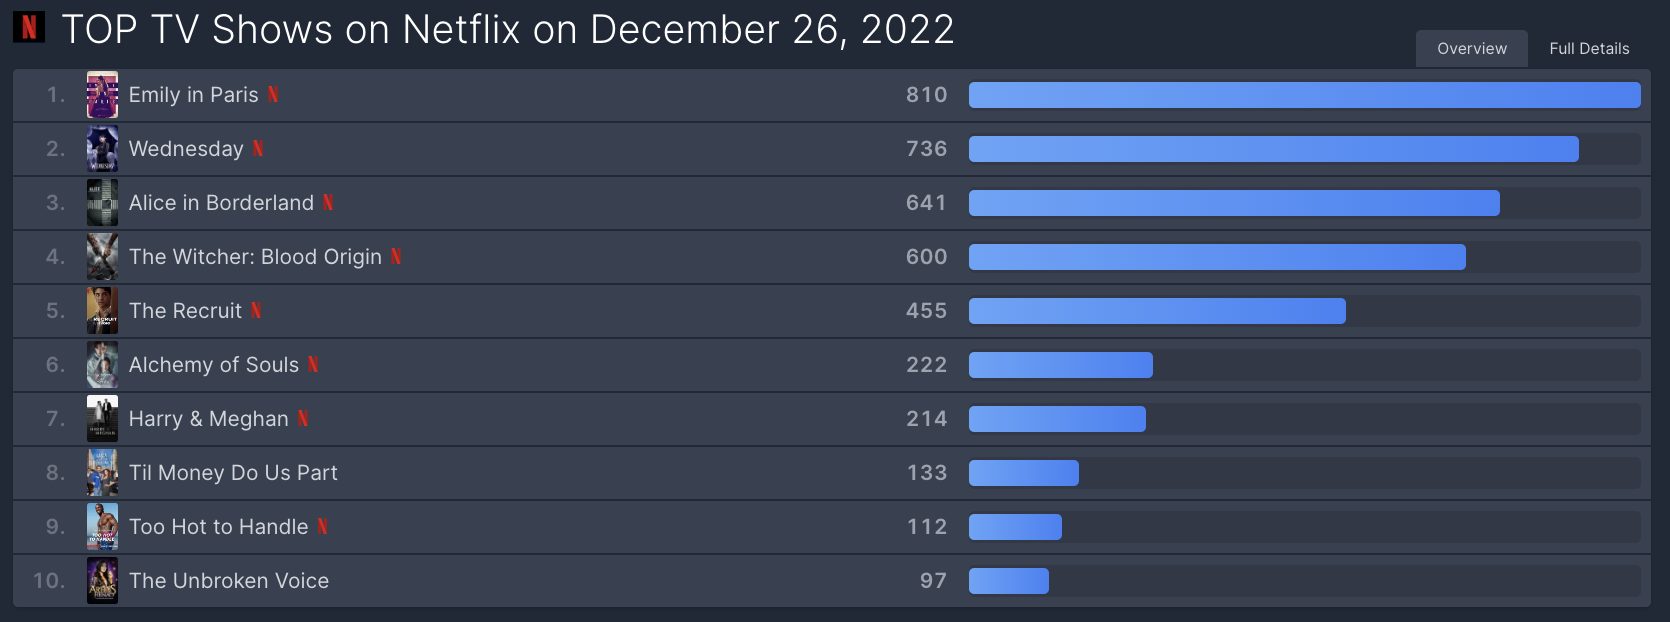Screen dimensions: 1670x622
Task: Click the Netflix N icon after Harry & Meghan
Action: [x=303, y=419]
